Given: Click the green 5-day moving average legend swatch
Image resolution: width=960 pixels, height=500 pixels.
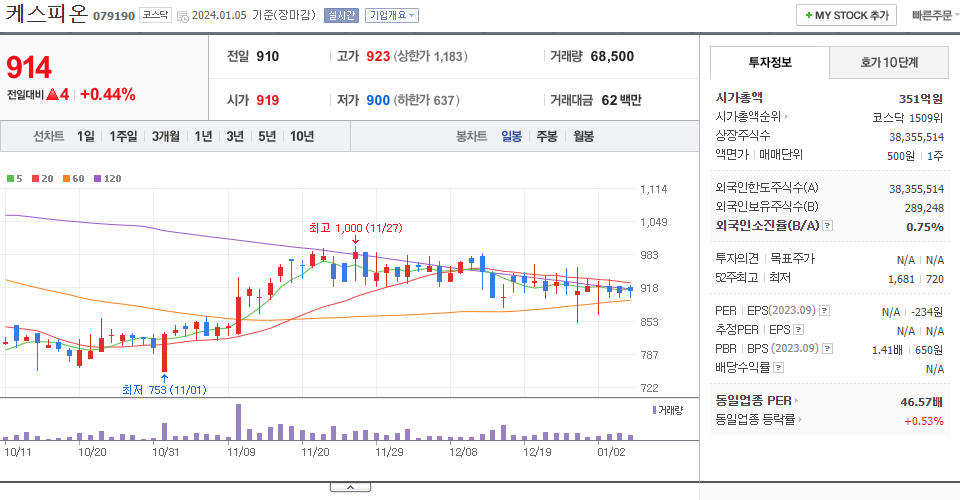Looking at the screenshot, I should (10, 179).
